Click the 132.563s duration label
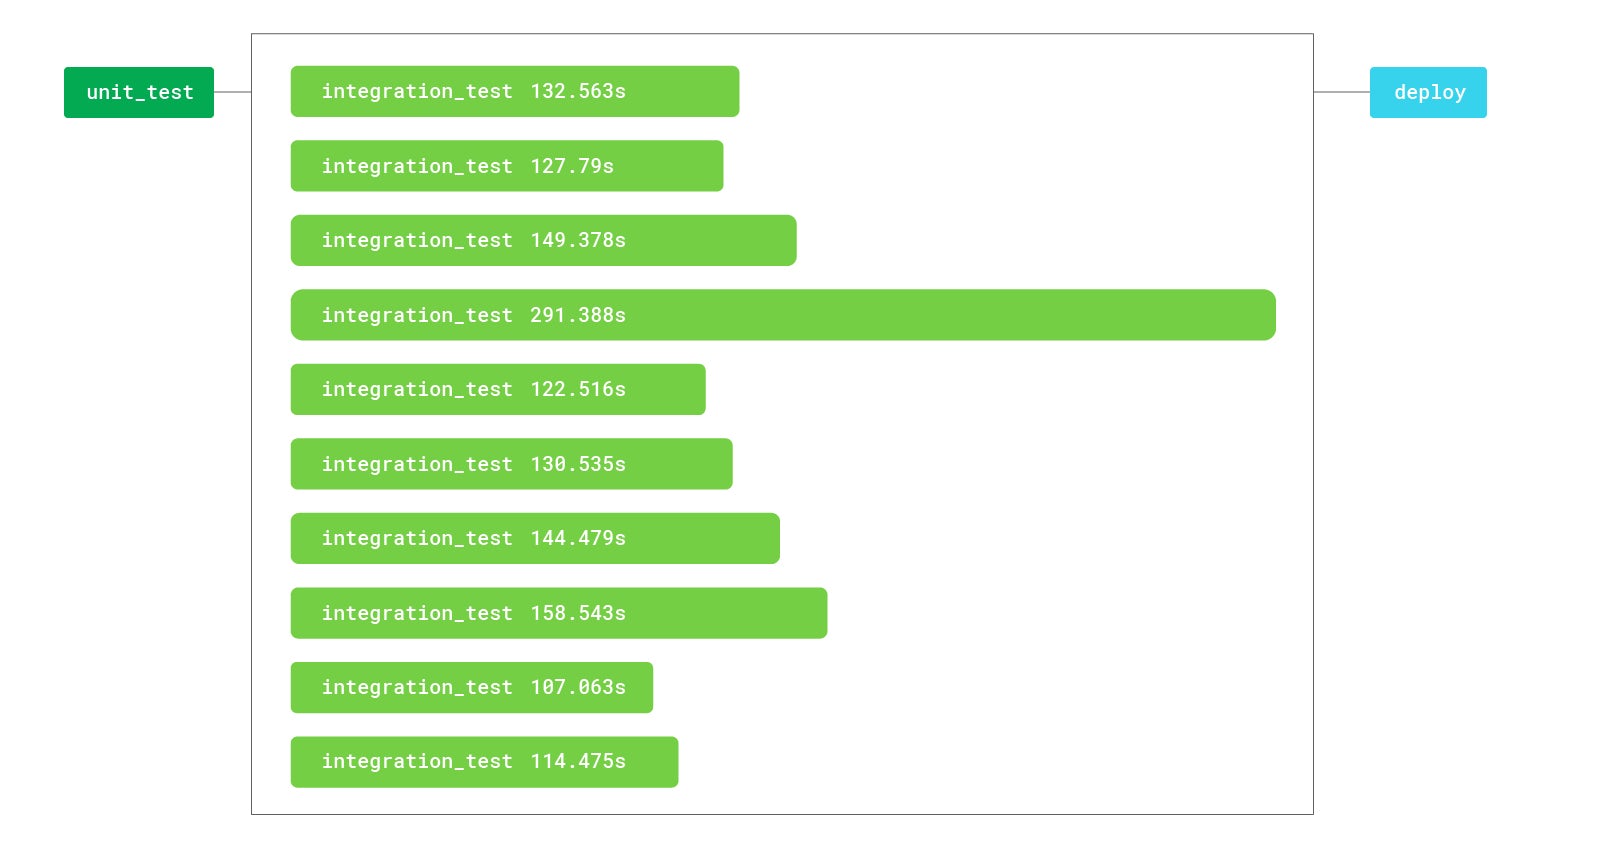 coord(578,91)
